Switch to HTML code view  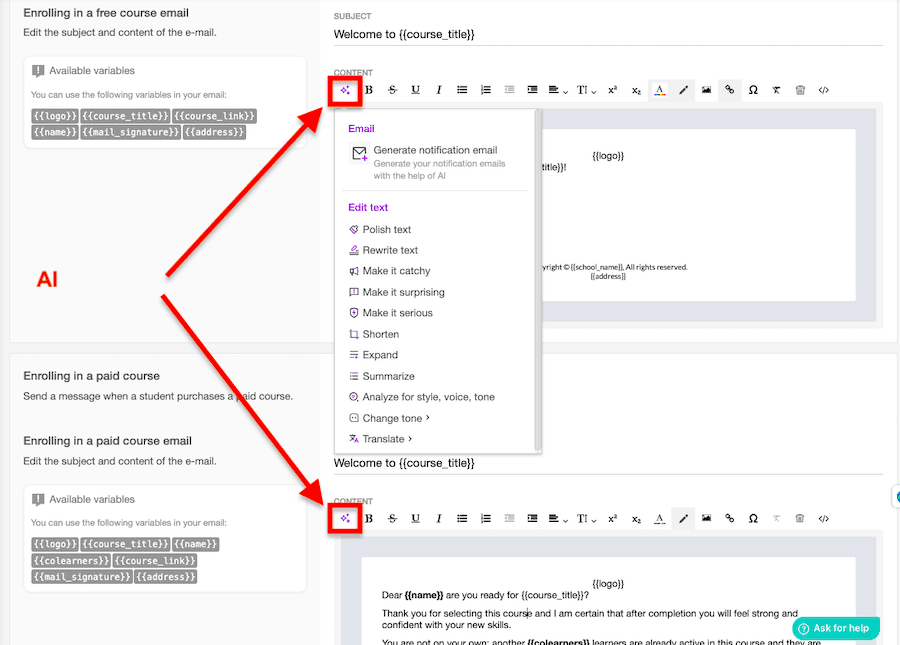823,89
